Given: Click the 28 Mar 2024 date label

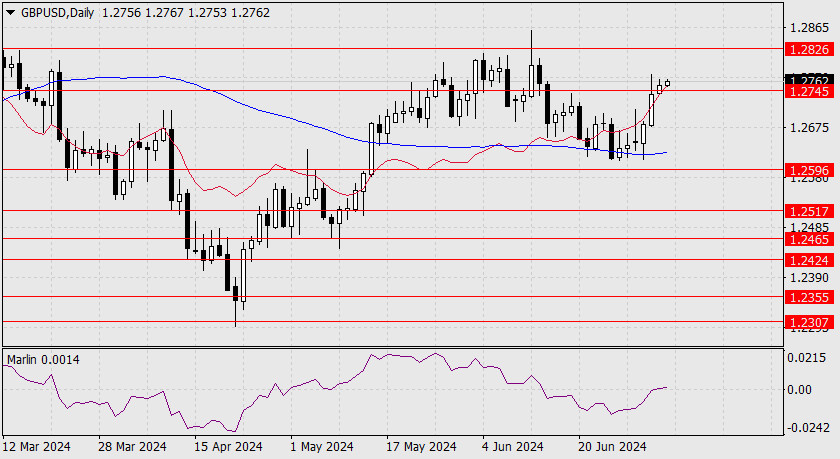Looking at the screenshot, I should tap(132, 446).
